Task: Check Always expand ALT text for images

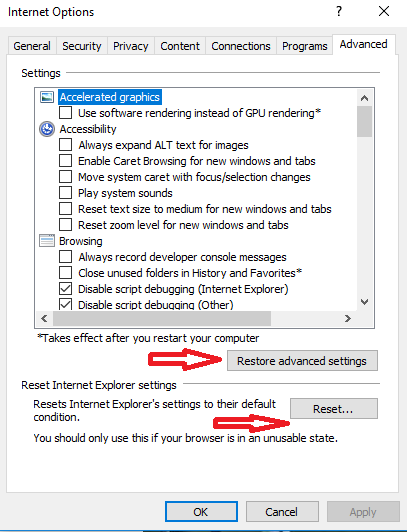Action: click(x=65, y=145)
